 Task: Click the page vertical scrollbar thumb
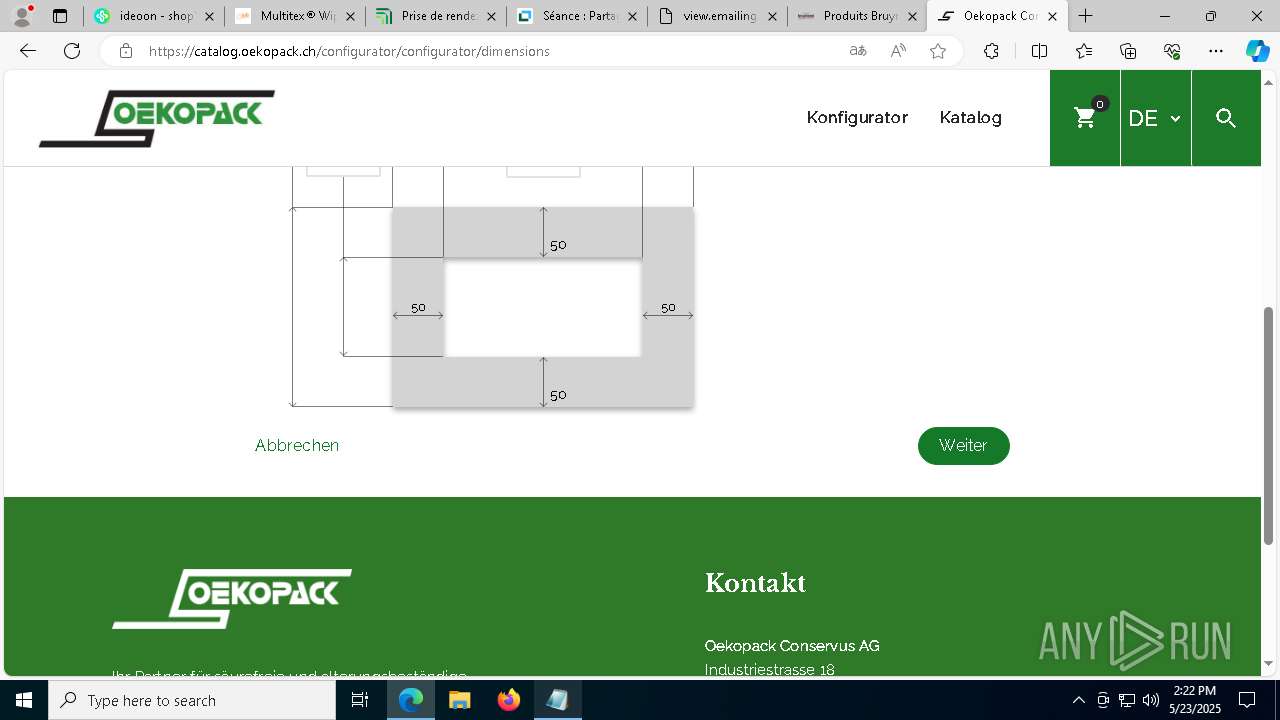pyautogui.click(x=1269, y=425)
